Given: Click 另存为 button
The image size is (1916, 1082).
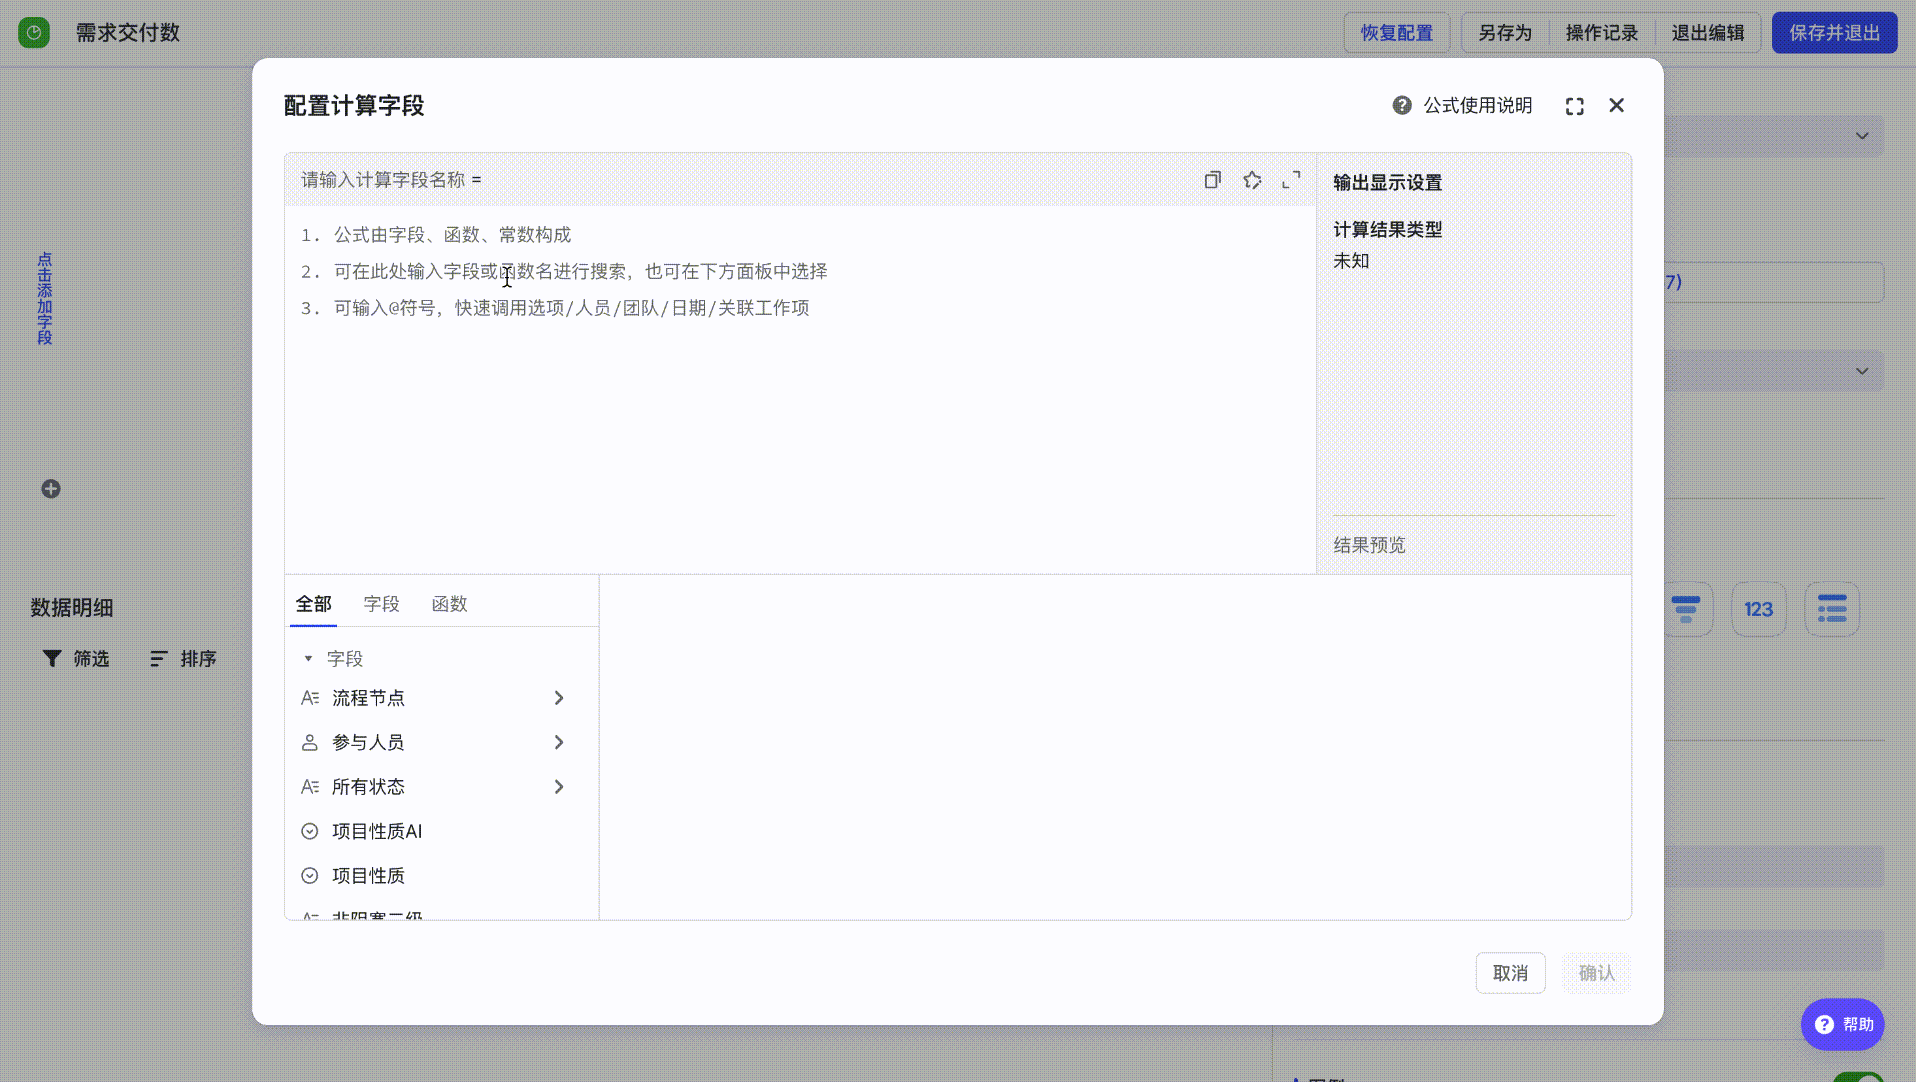Looking at the screenshot, I should click(1505, 33).
